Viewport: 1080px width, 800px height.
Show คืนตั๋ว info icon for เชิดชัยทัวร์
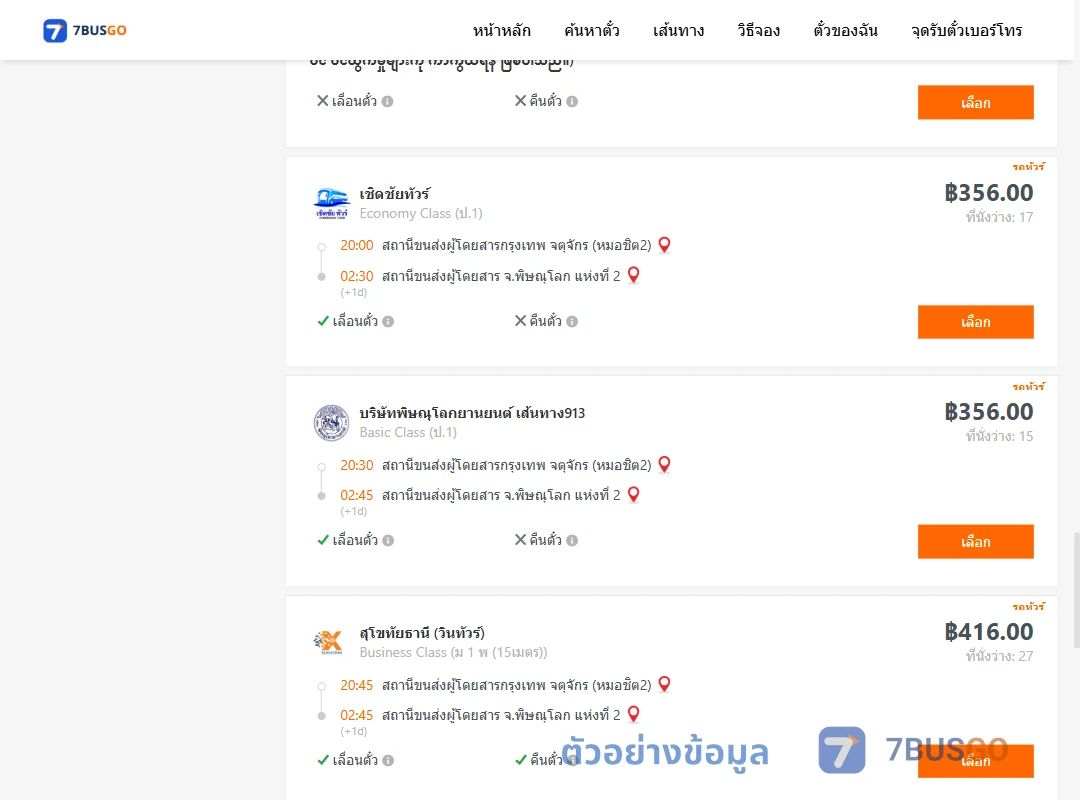coord(572,321)
